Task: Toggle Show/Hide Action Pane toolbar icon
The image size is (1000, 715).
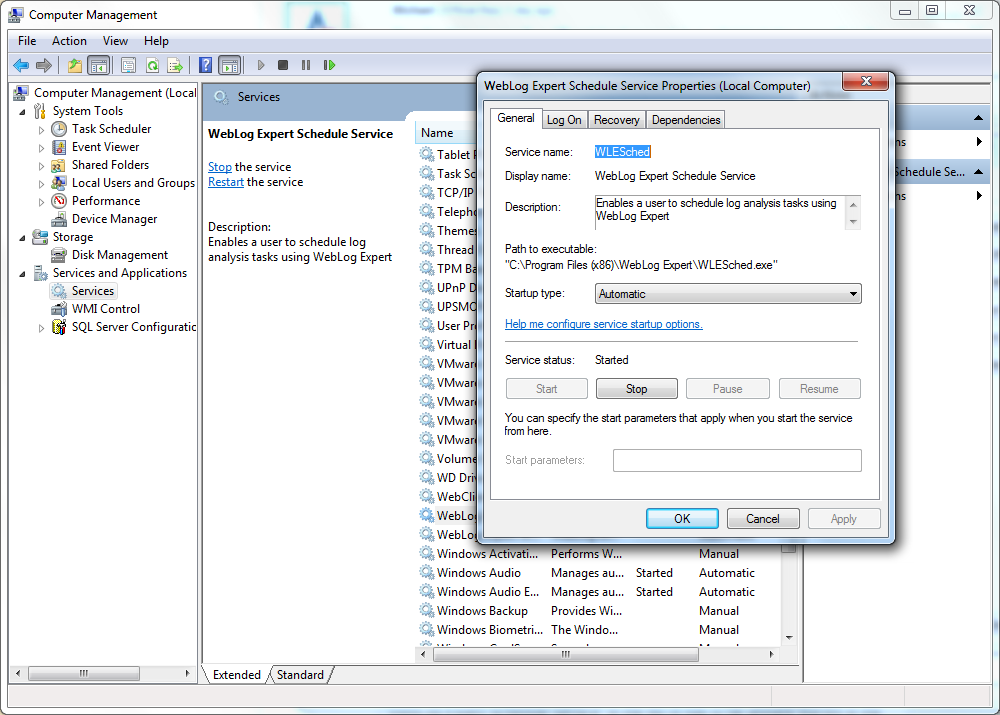Action: pyautogui.click(x=230, y=65)
